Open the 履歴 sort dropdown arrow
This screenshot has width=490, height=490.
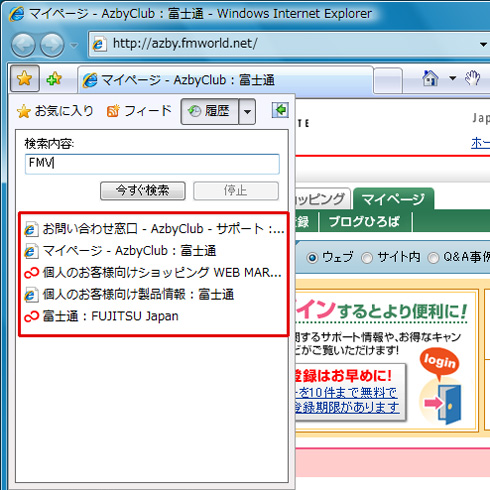pos(247,111)
